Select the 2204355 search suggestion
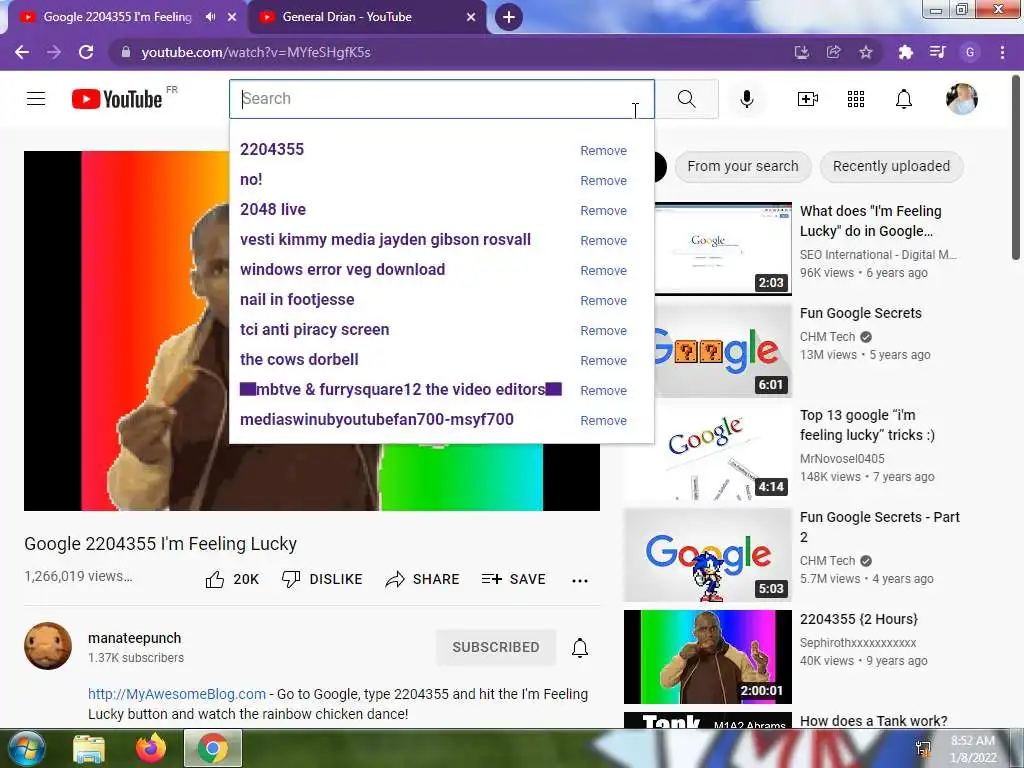1024x768 pixels. [272, 150]
